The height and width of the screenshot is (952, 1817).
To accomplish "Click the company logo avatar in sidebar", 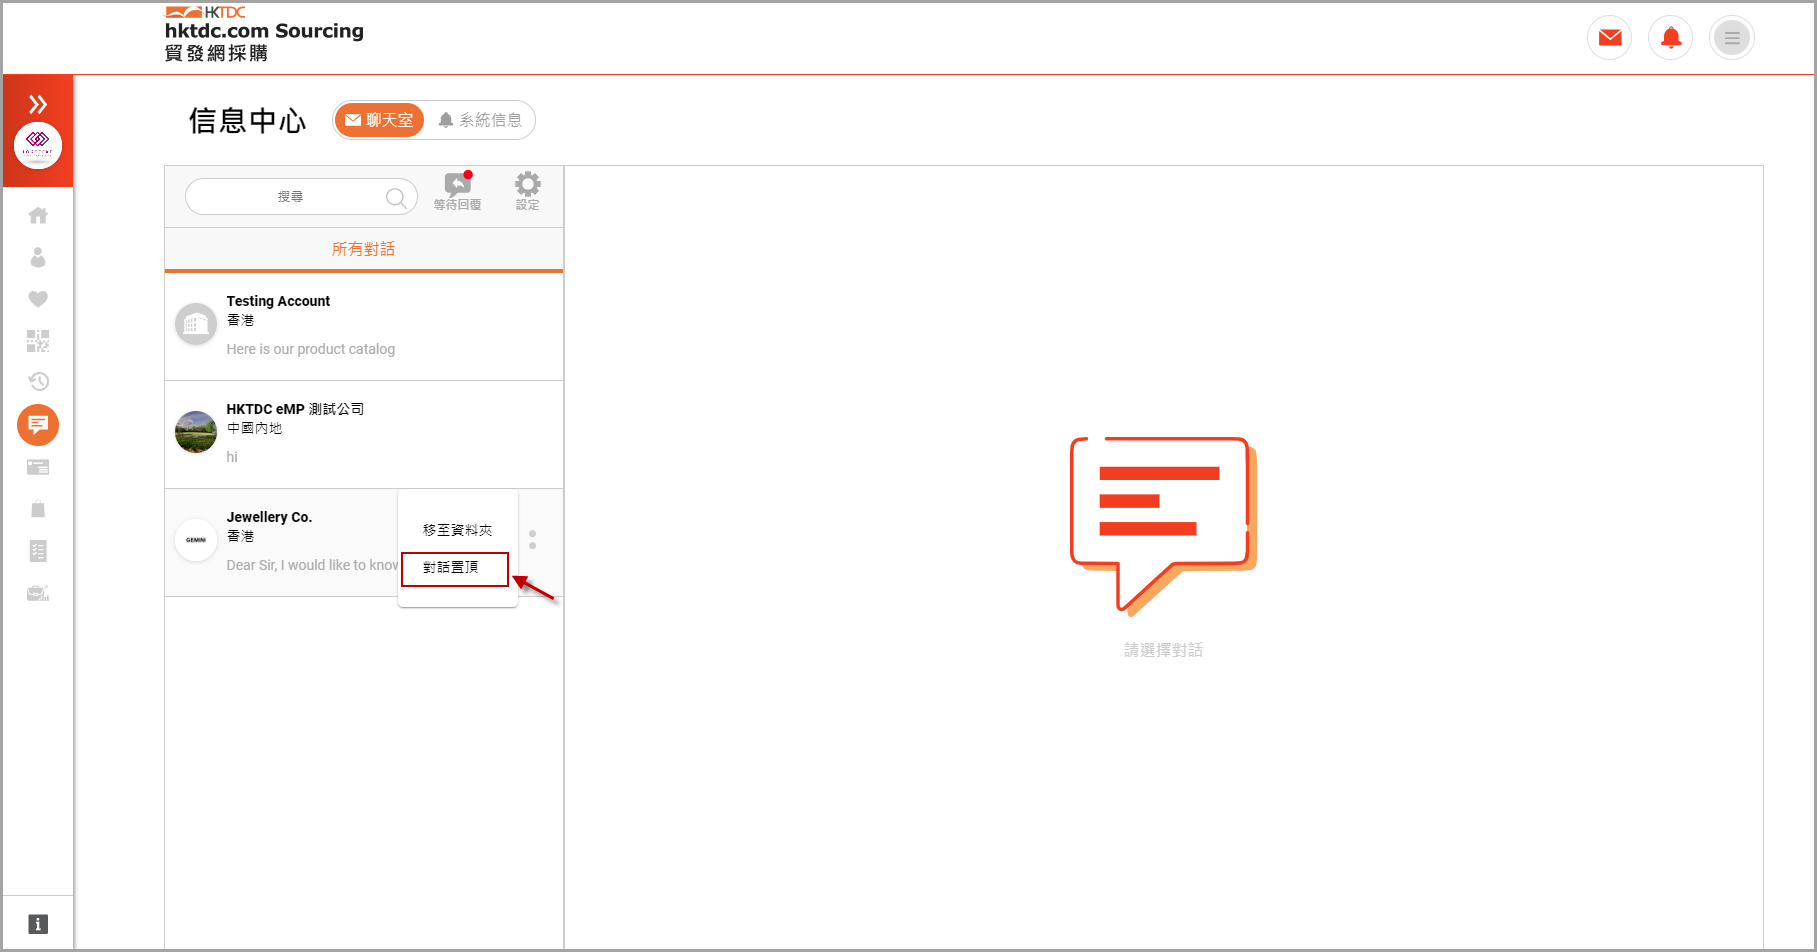I will click(38, 146).
